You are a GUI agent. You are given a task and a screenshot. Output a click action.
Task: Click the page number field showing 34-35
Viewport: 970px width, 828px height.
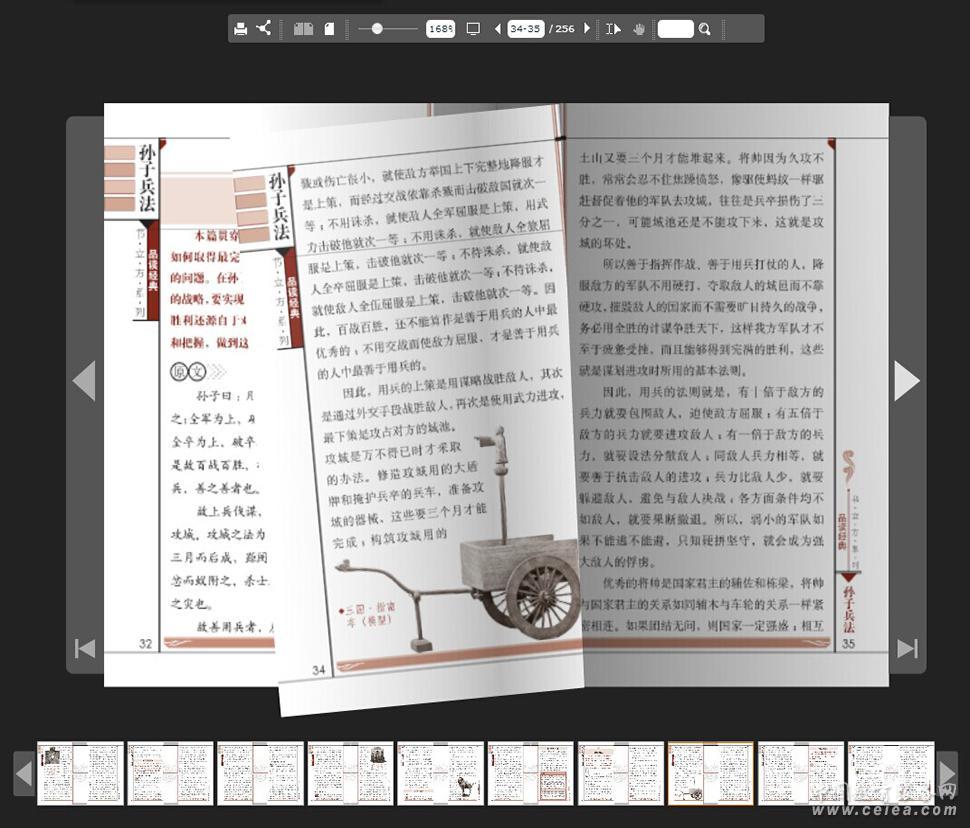pyautogui.click(x=525, y=29)
